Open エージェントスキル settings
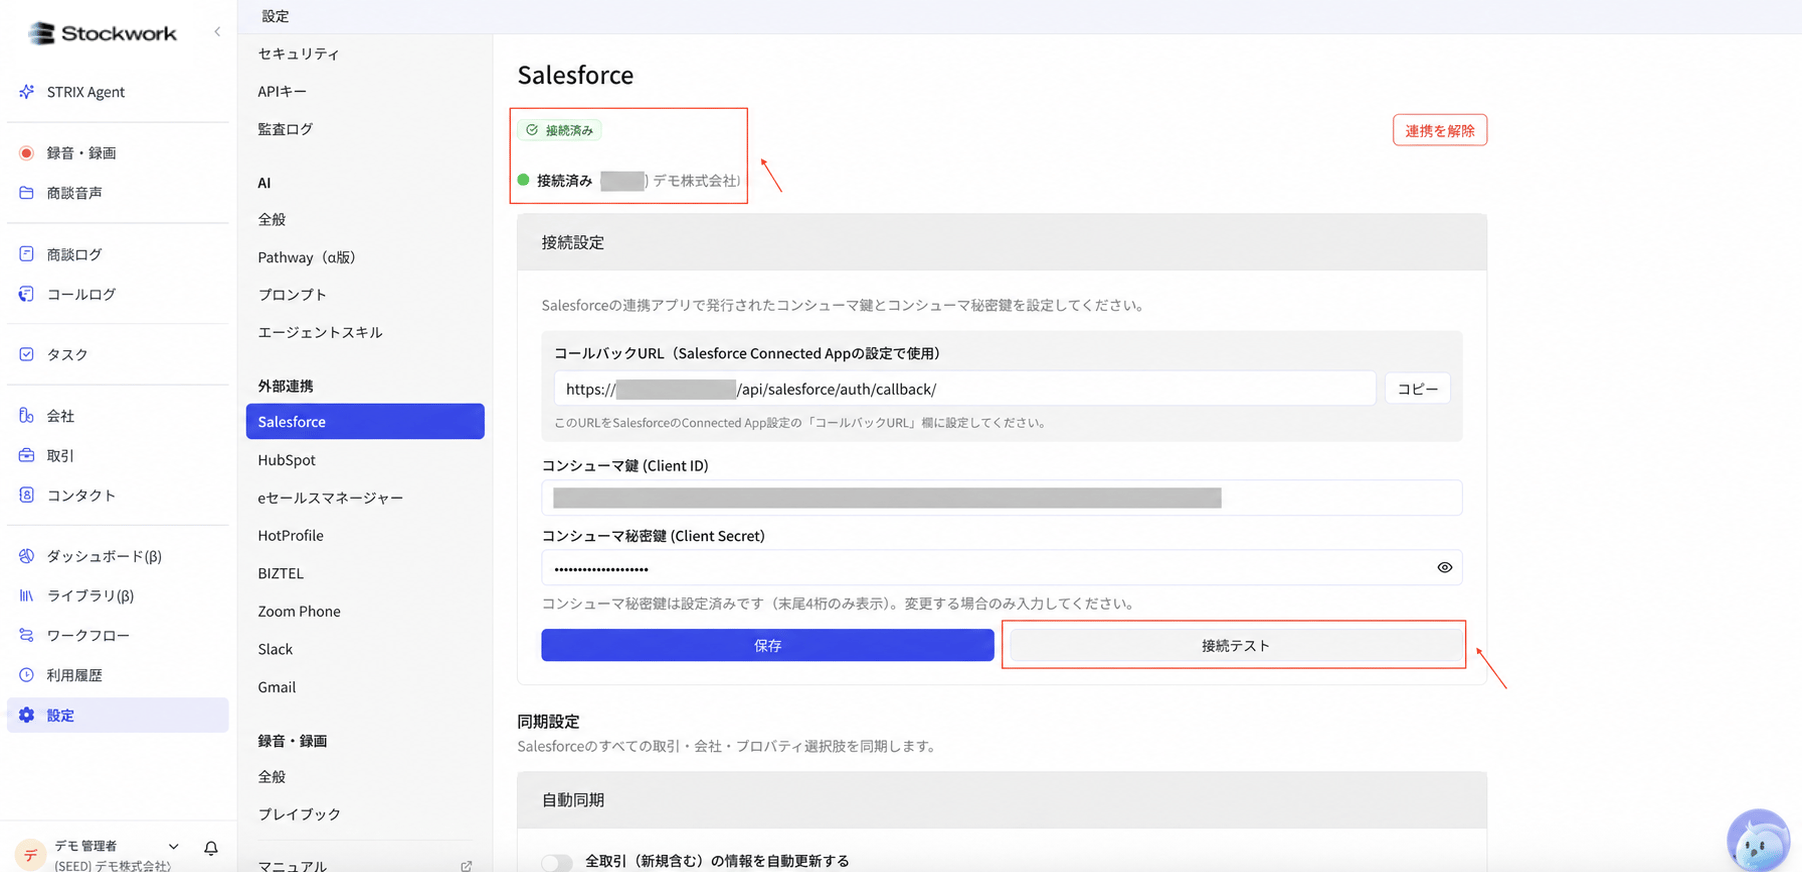 [x=320, y=332]
